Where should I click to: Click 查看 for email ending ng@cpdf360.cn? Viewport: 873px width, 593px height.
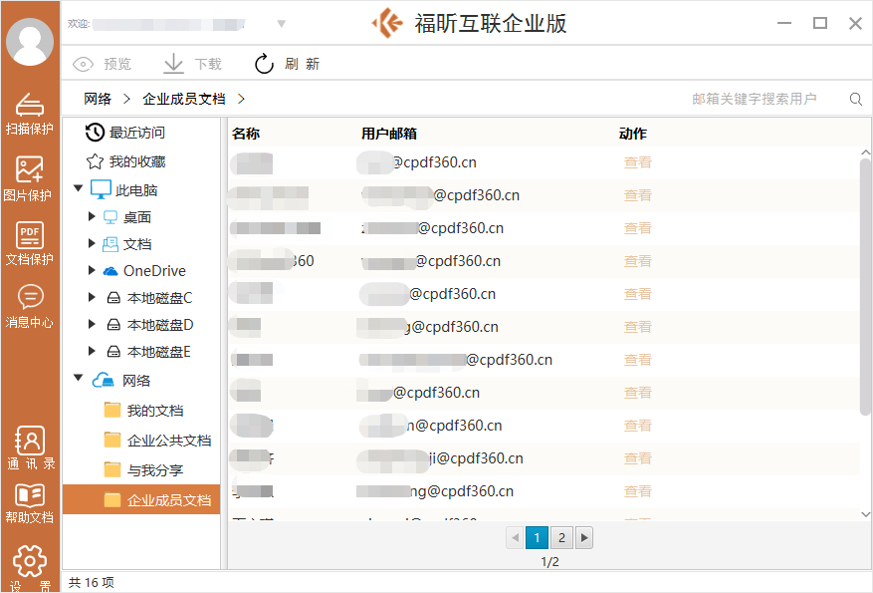pos(637,491)
